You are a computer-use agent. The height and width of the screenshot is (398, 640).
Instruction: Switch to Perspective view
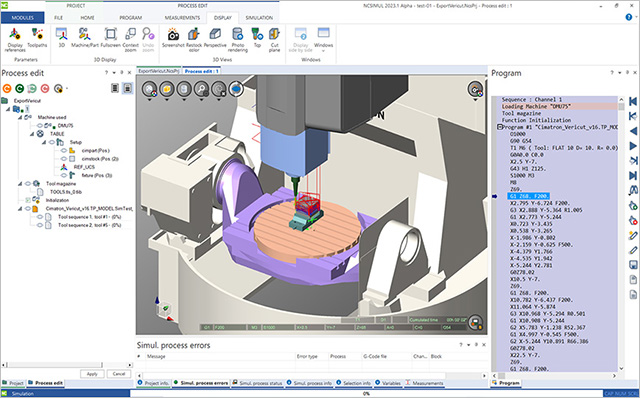[215, 35]
